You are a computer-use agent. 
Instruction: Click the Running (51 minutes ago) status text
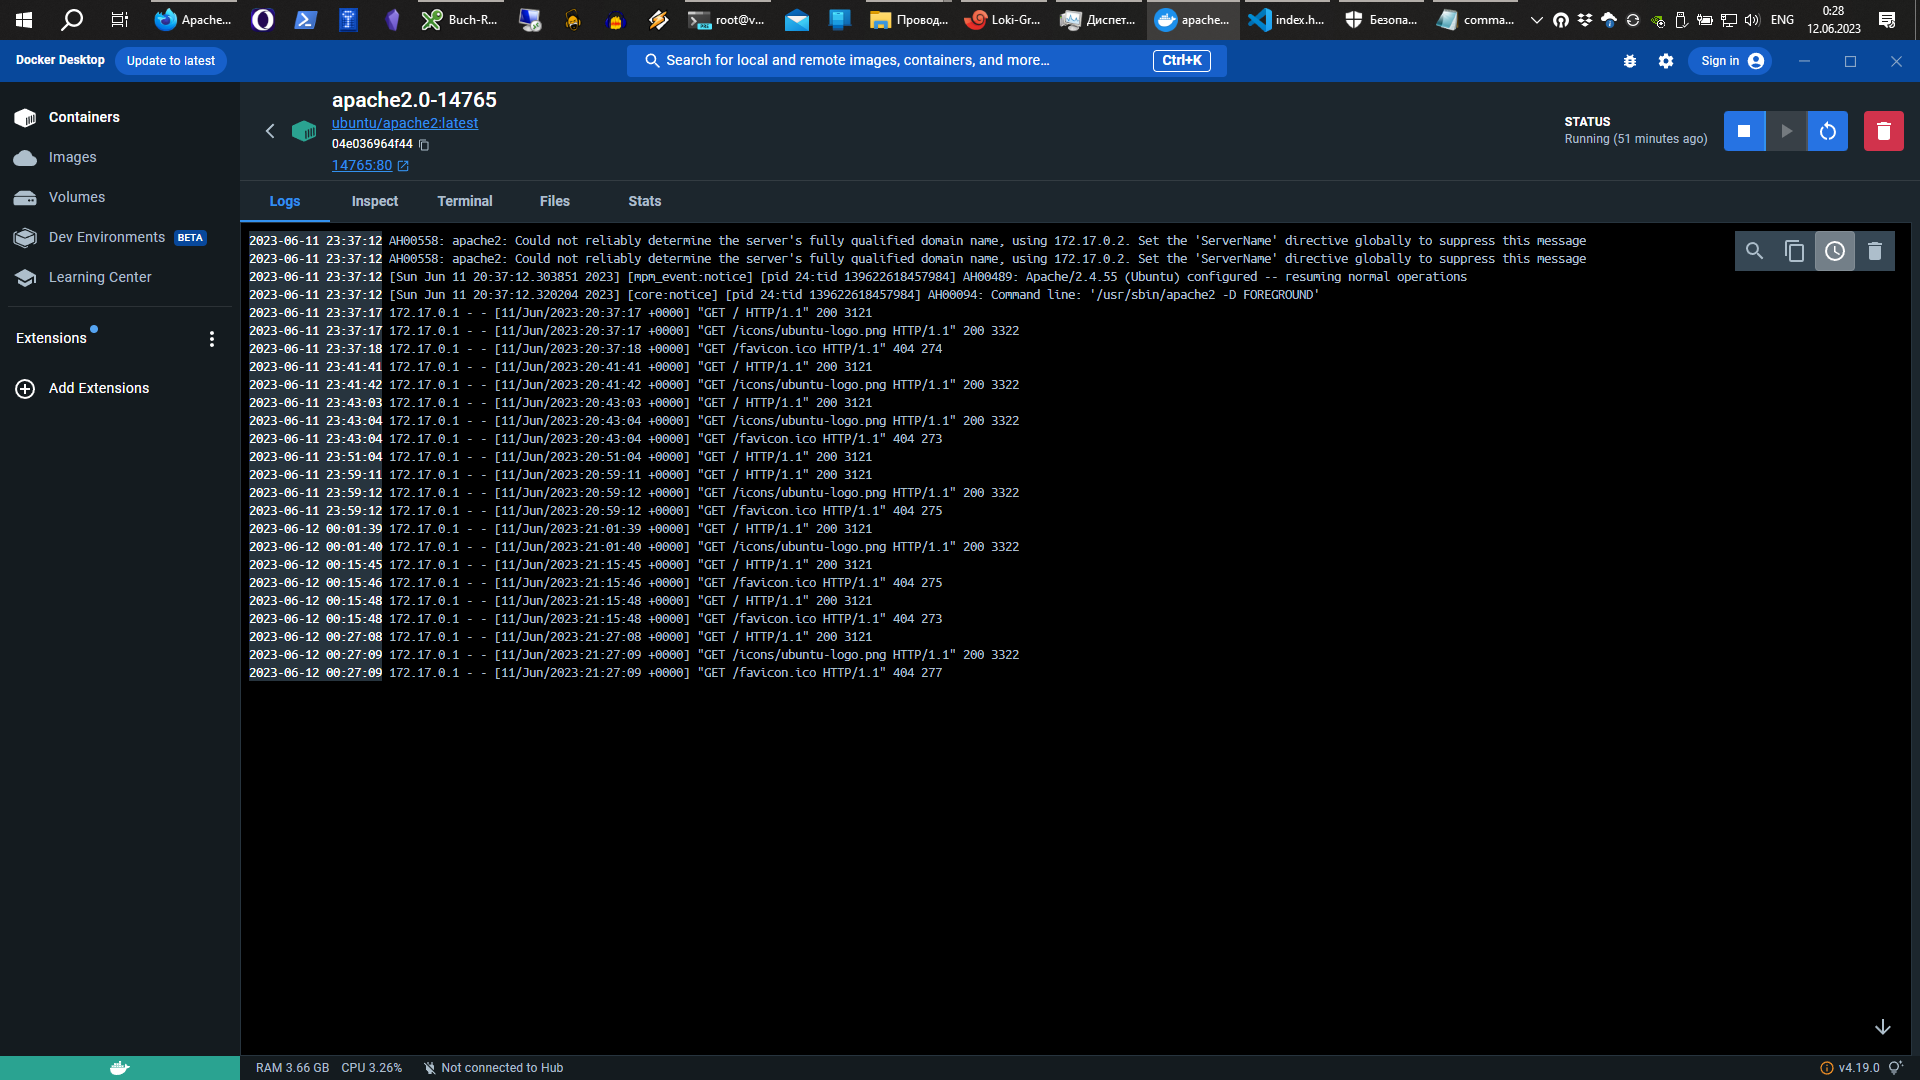(x=1636, y=139)
